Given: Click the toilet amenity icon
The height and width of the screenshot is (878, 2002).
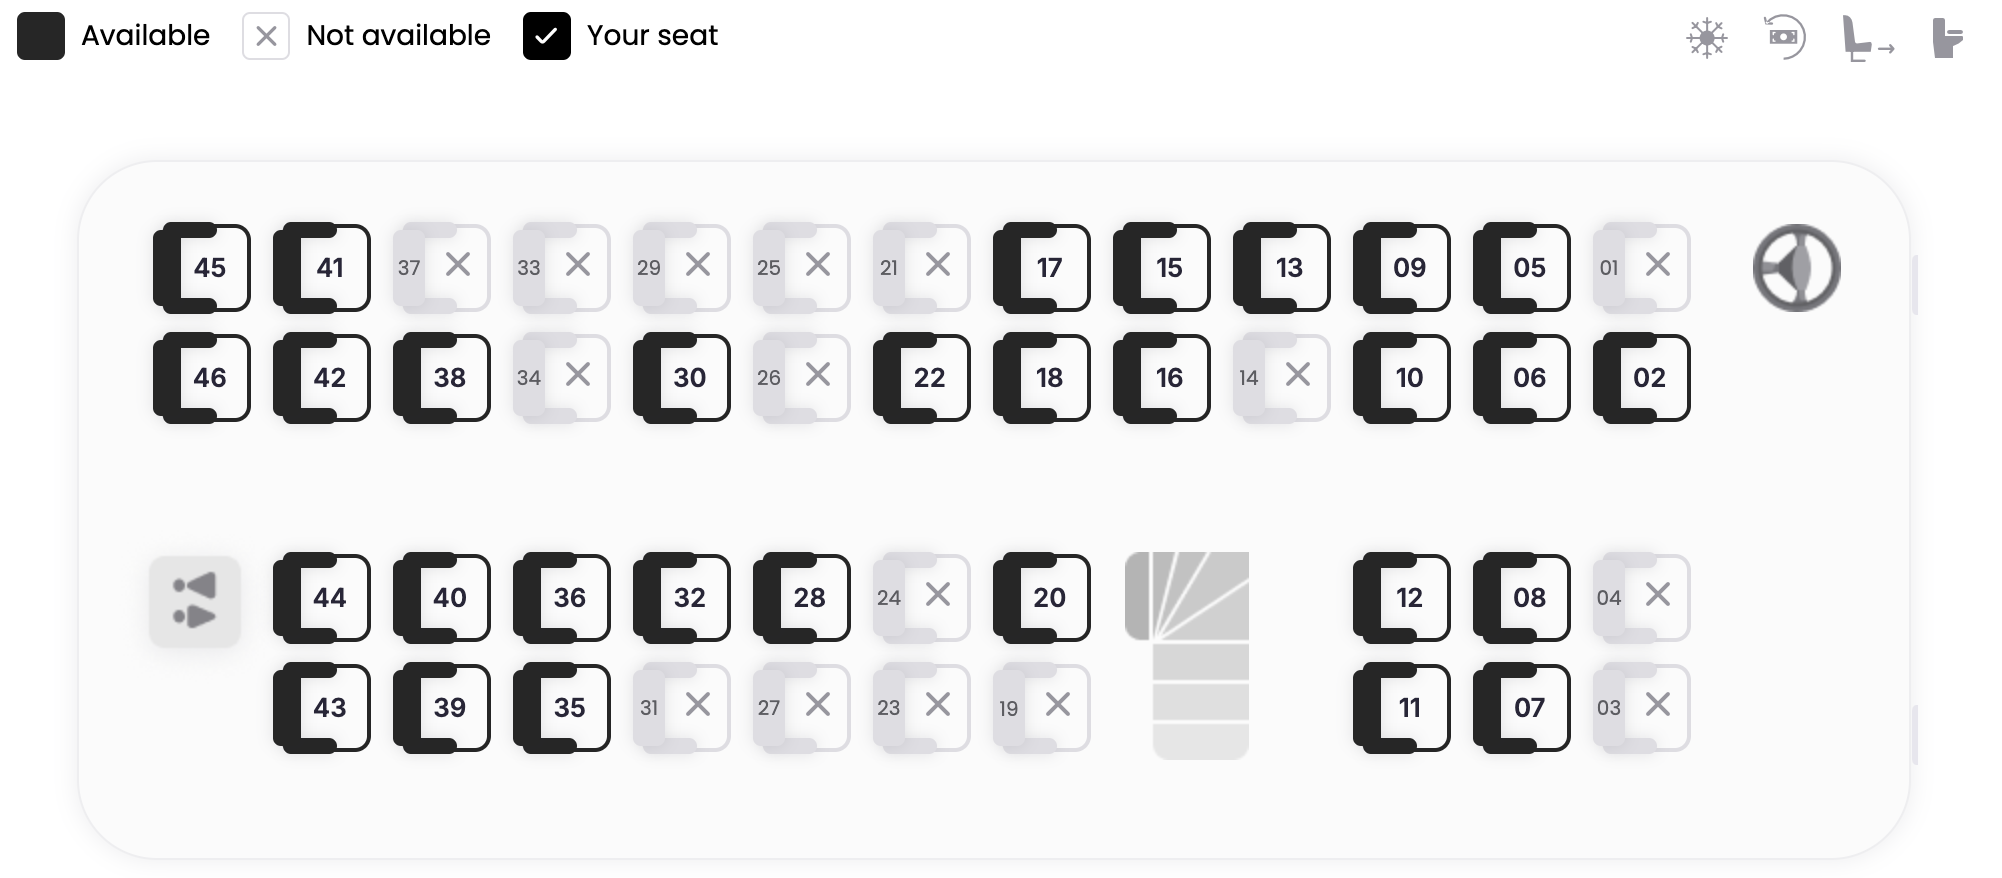Looking at the screenshot, I should click(x=1946, y=38).
